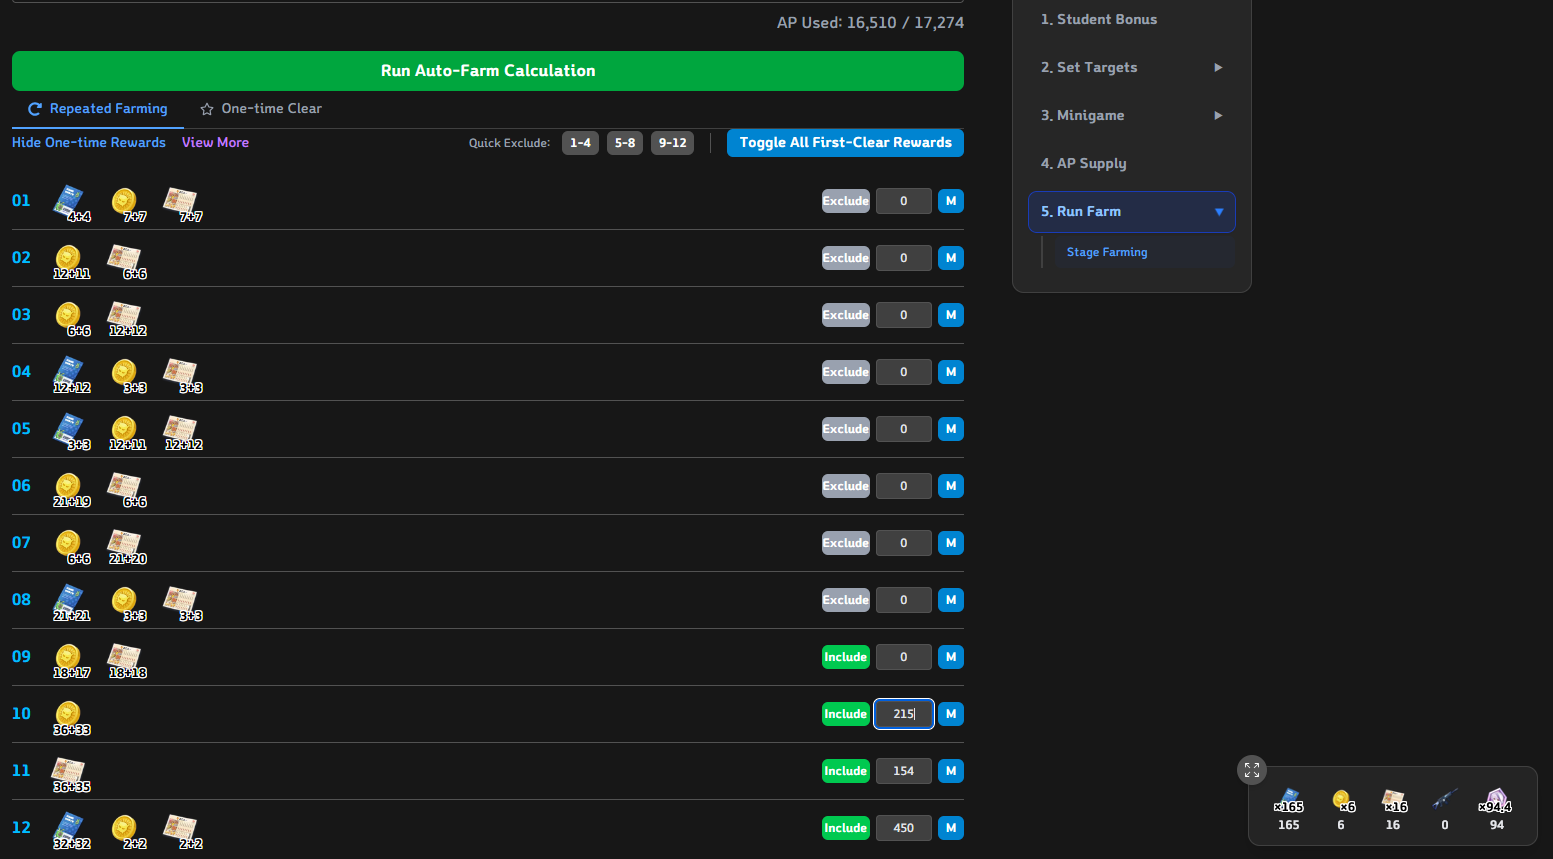This screenshot has width=1553, height=859.
Task: Focus the stage 11 run count field showing 154
Action: click(x=904, y=771)
